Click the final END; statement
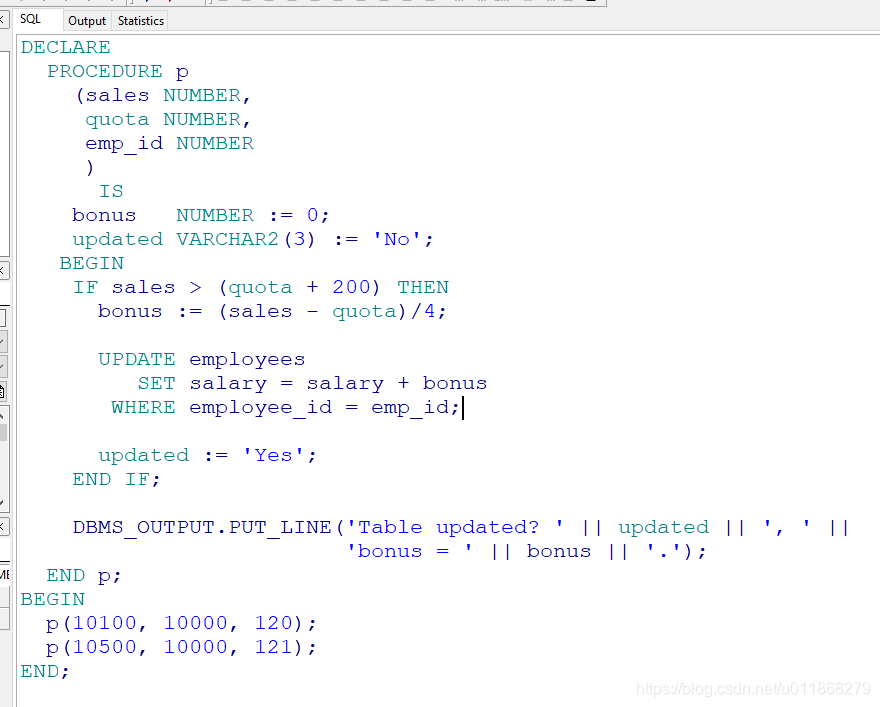The height and width of the screenshot is (707, 880). (44, 670)
